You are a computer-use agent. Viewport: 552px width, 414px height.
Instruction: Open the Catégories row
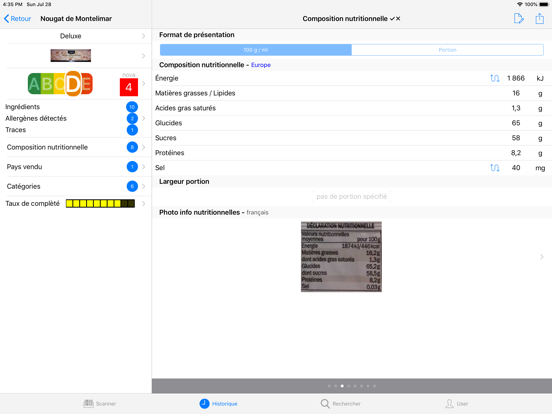point(76,186)
